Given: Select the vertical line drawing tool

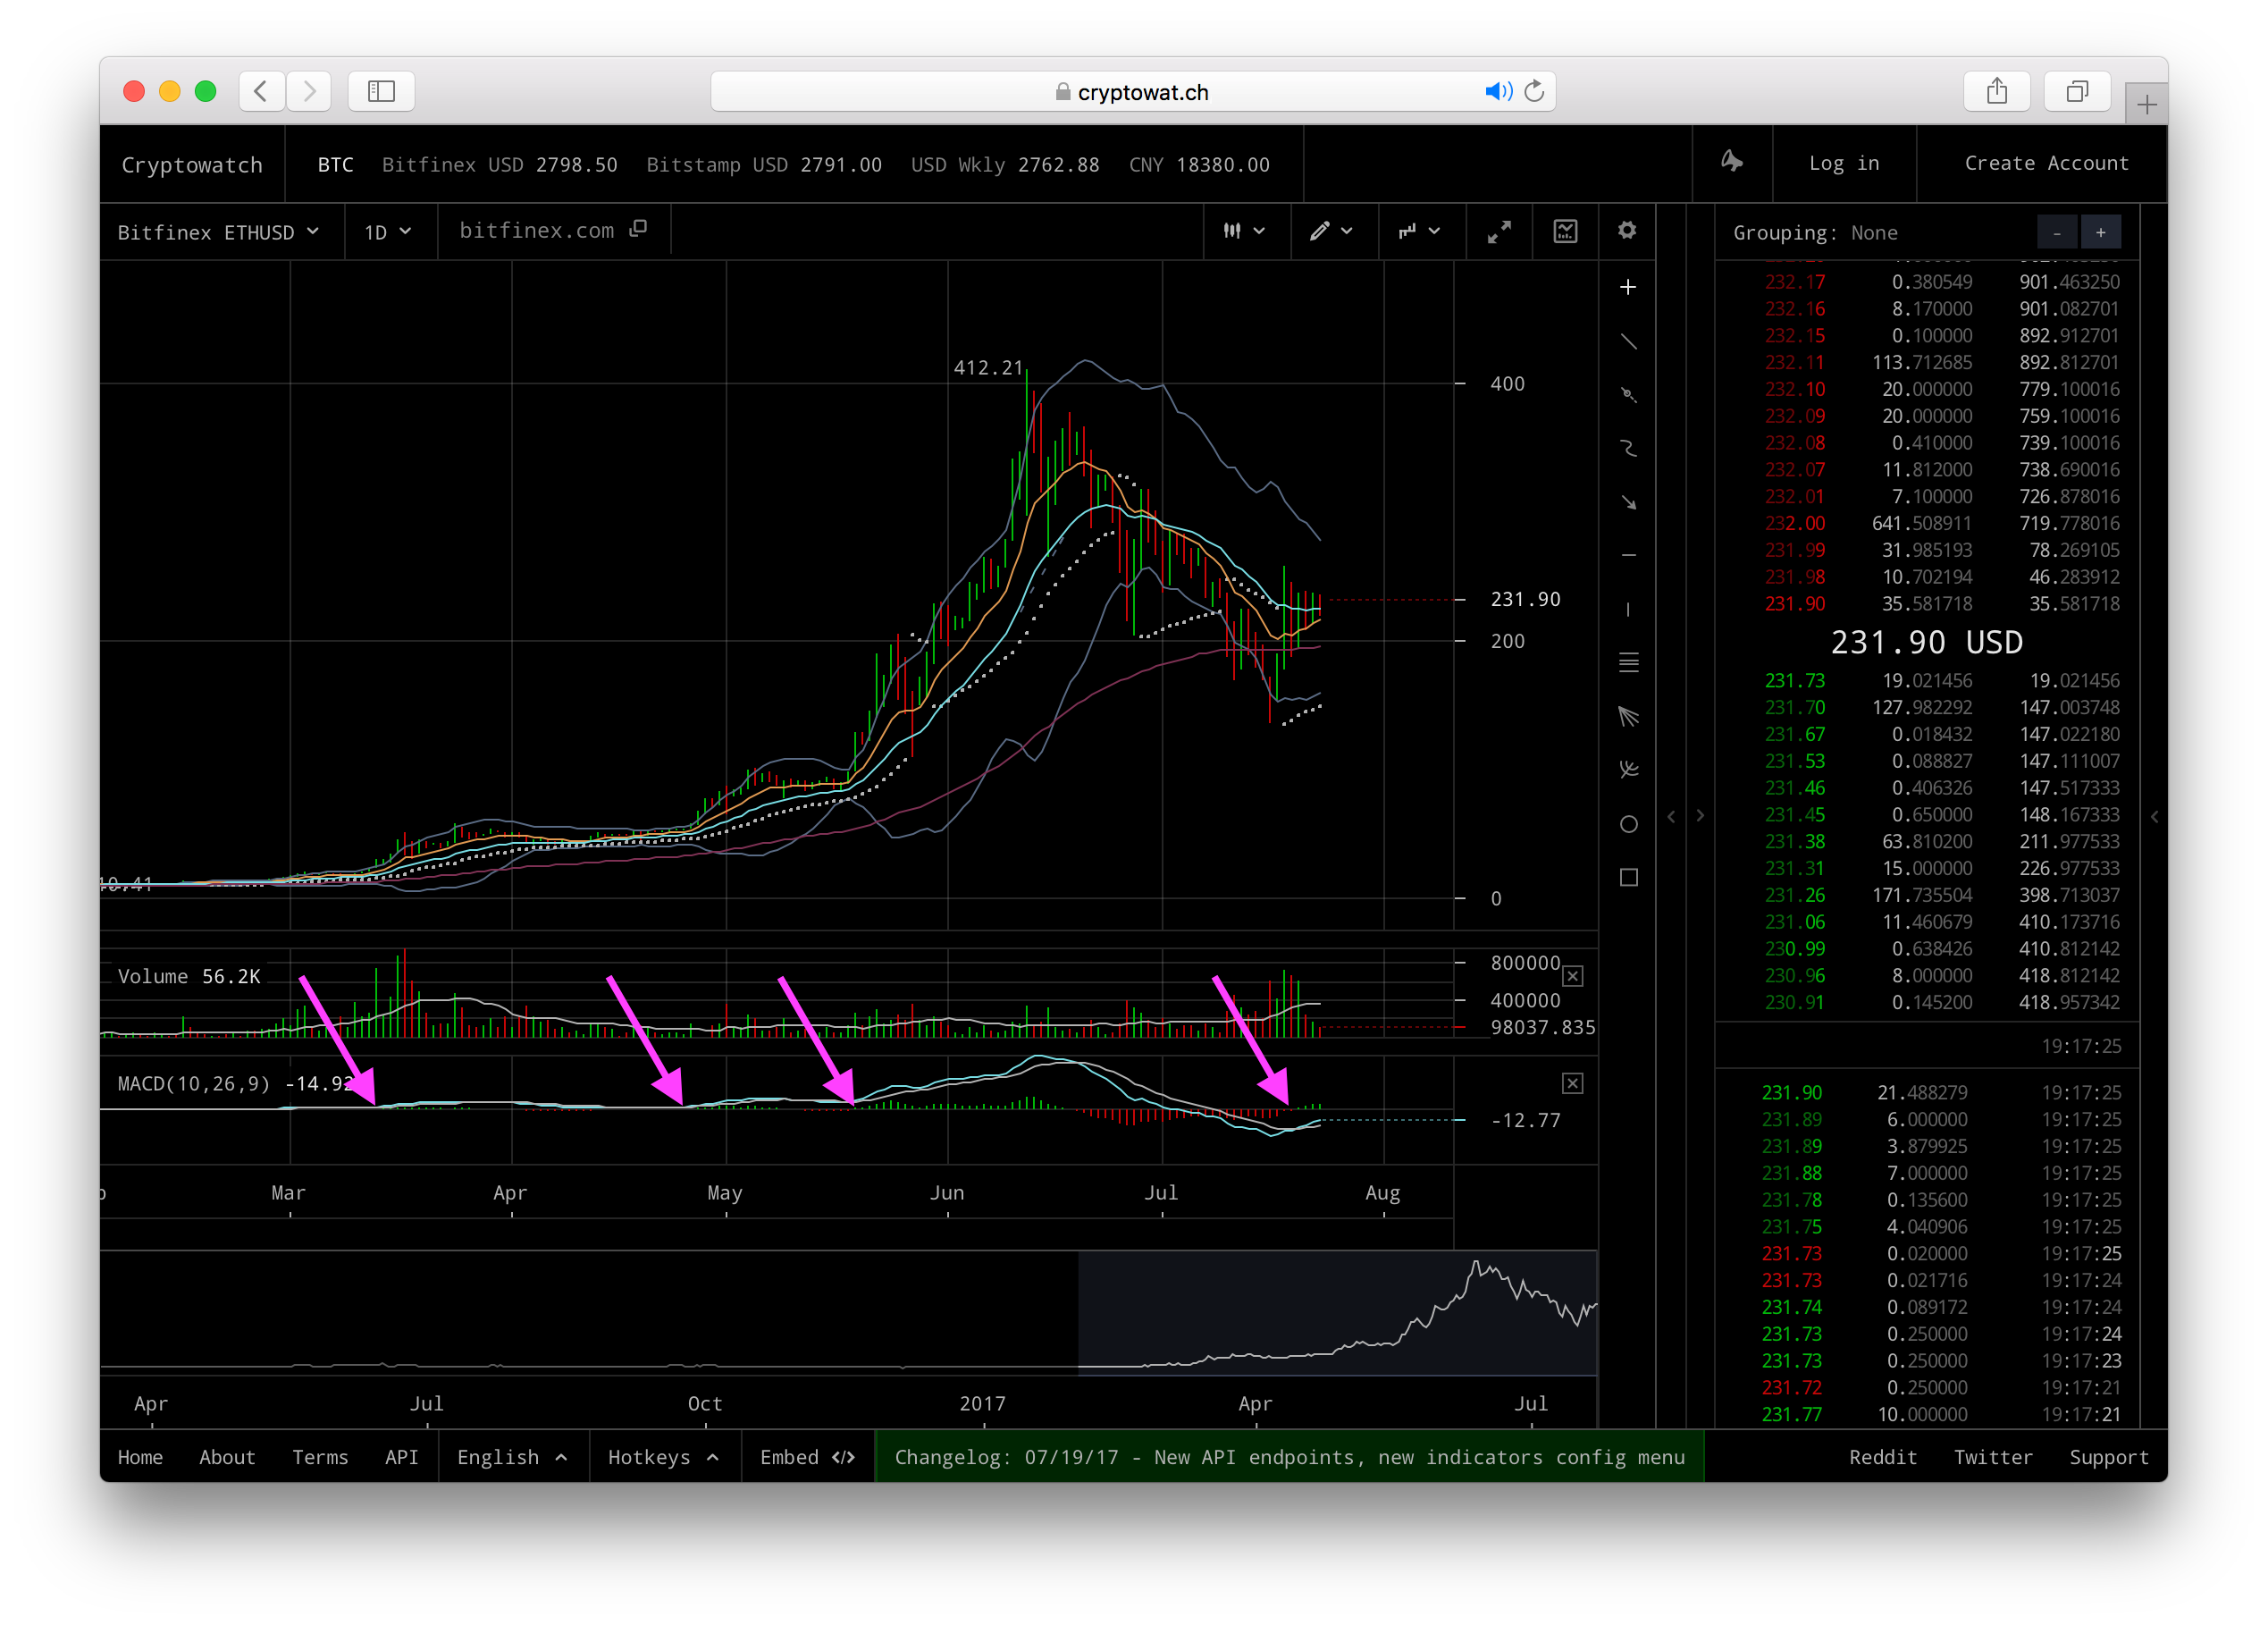Looking at the screenshot, I should [x=1628, y=609].
